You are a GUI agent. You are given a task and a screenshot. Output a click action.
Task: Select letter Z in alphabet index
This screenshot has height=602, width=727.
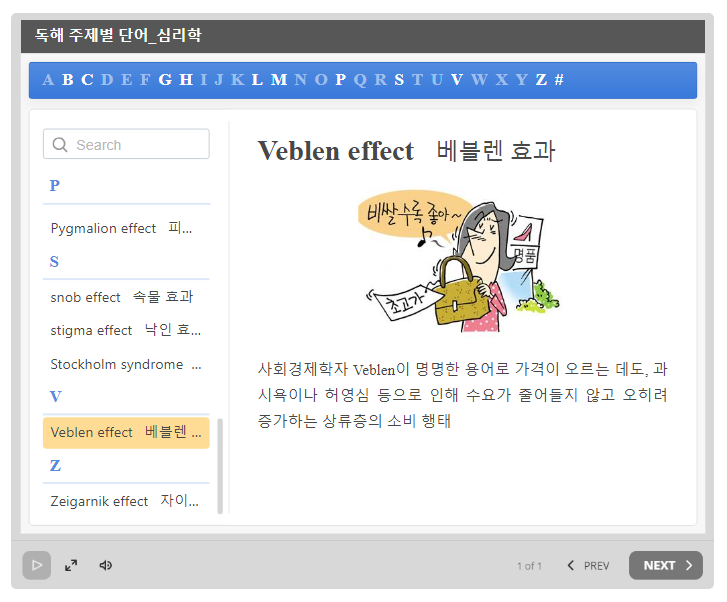(541, 80)
